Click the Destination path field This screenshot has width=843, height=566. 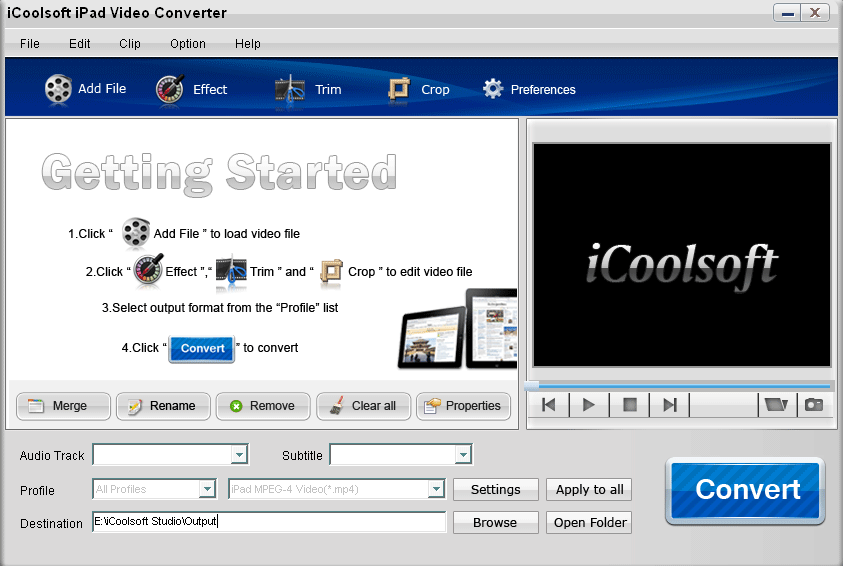269,521
